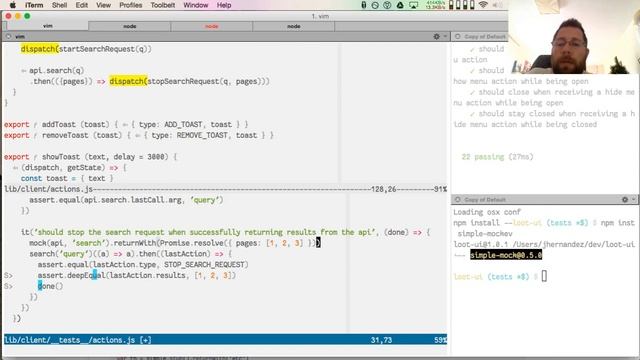Open the AirPlay display menu bar icon
640x360 pixels.
[x=413, y=5]
